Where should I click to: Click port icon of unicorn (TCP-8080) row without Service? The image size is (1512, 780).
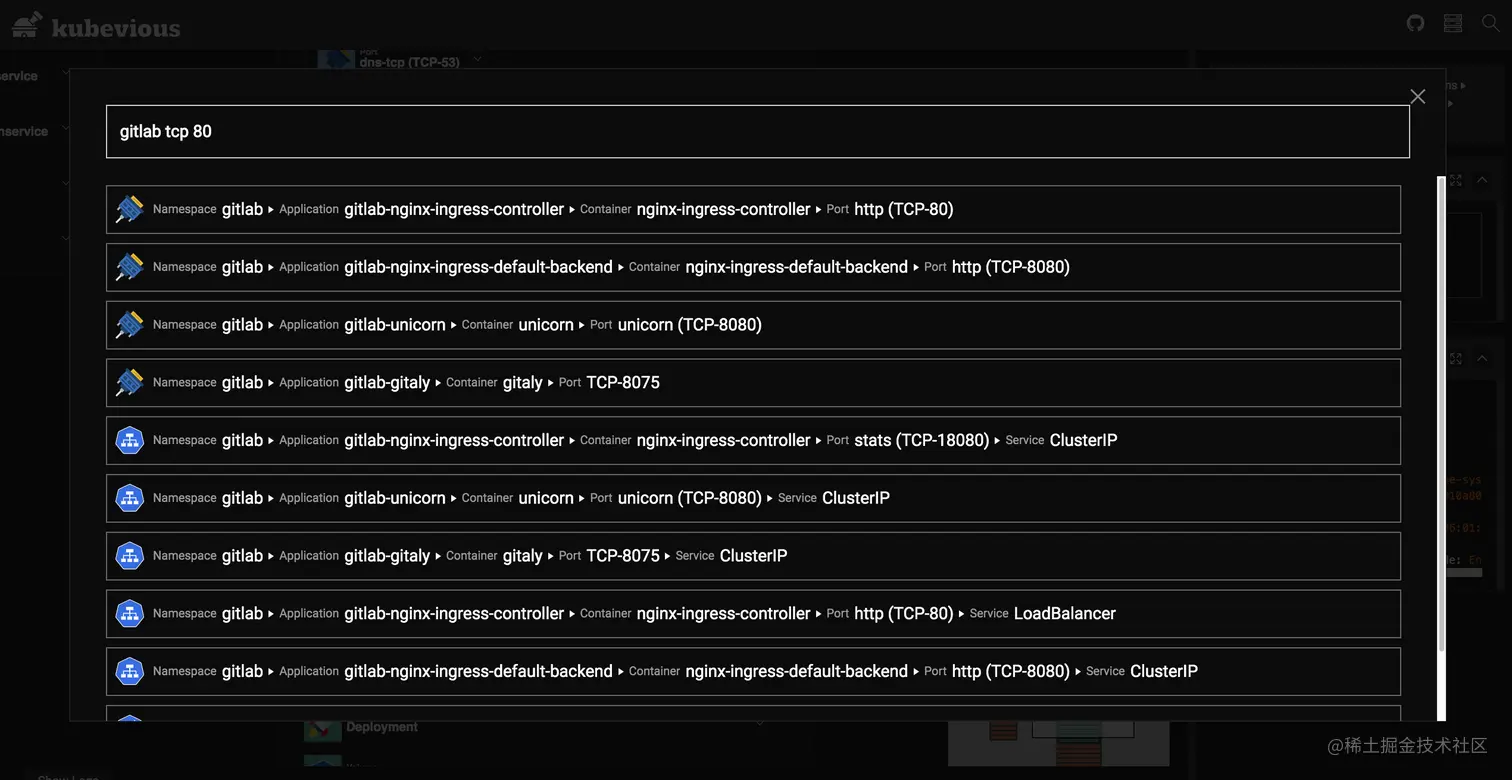(x=130, y=325)
